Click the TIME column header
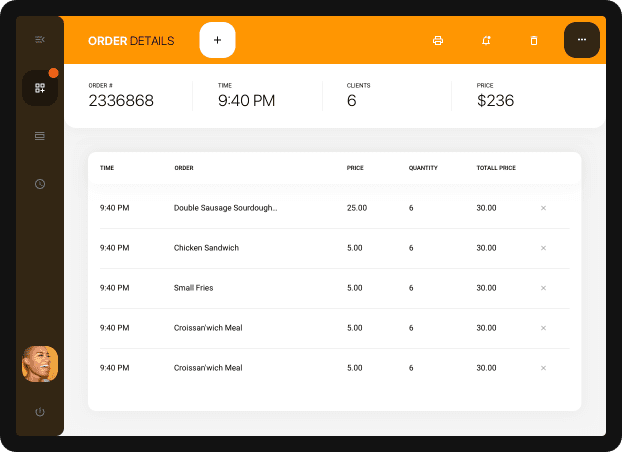The height and width of the screenshot is (452, 622). (x=107, y=168)
